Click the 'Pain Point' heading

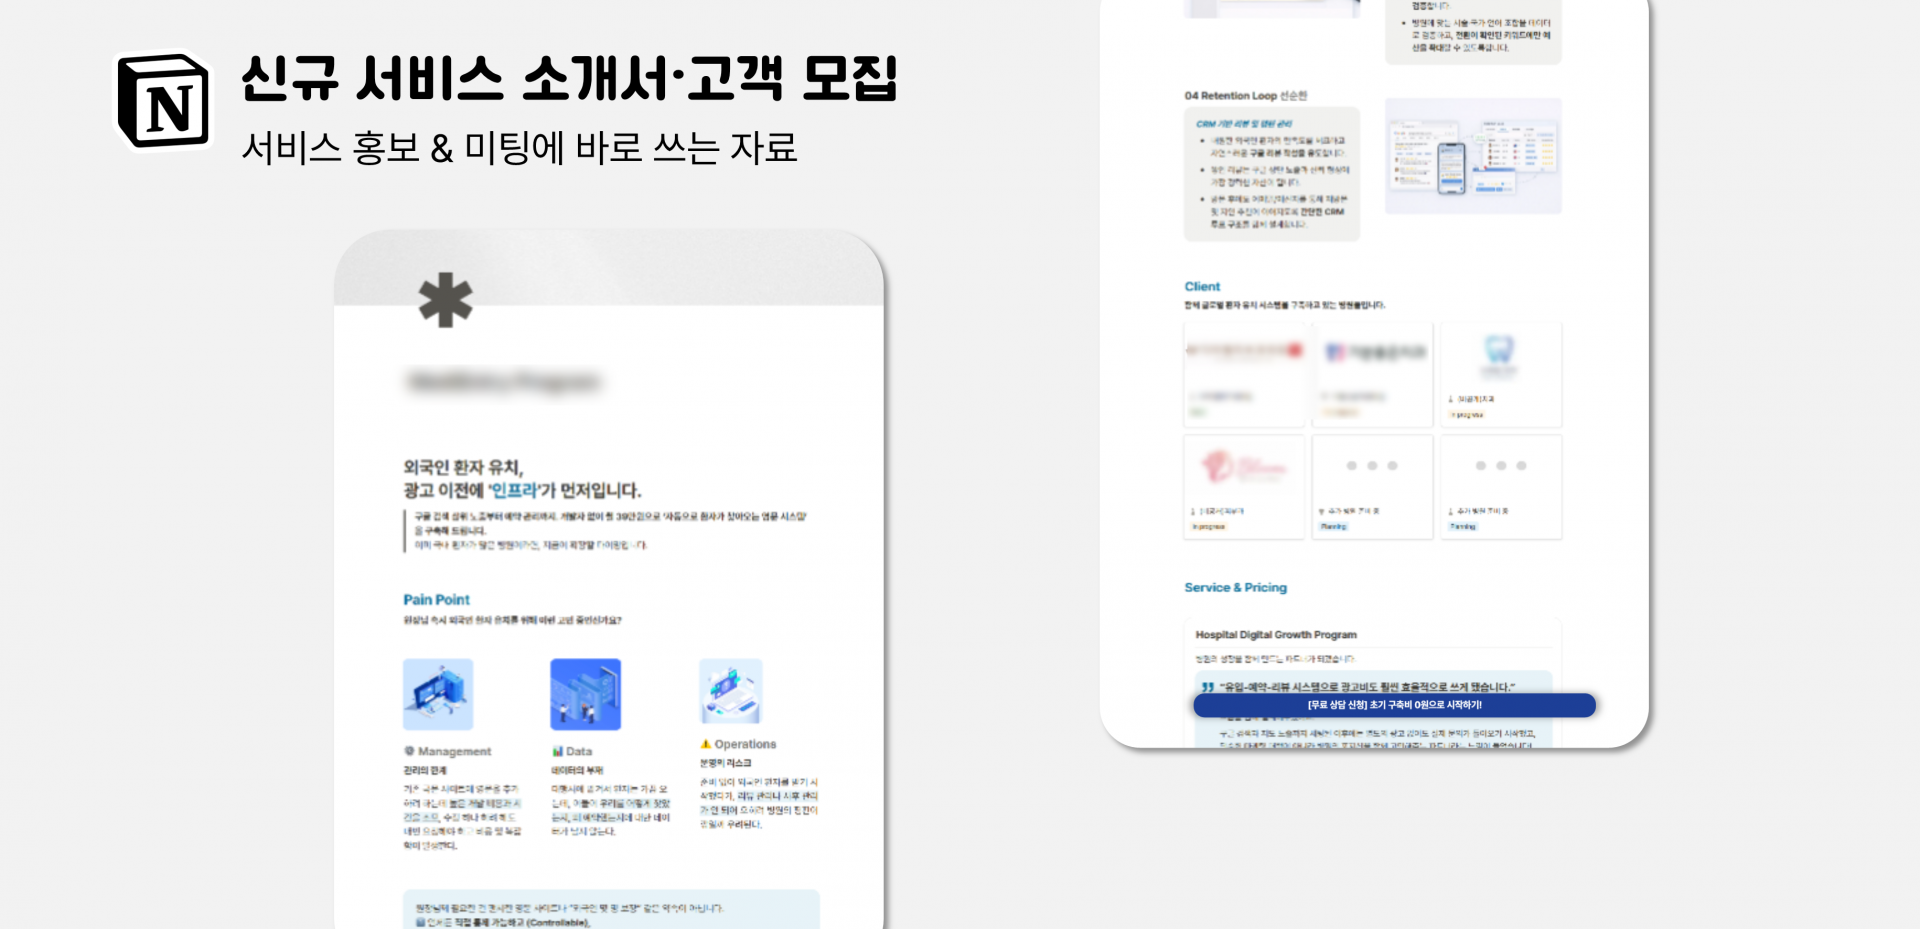click(436, 599)
